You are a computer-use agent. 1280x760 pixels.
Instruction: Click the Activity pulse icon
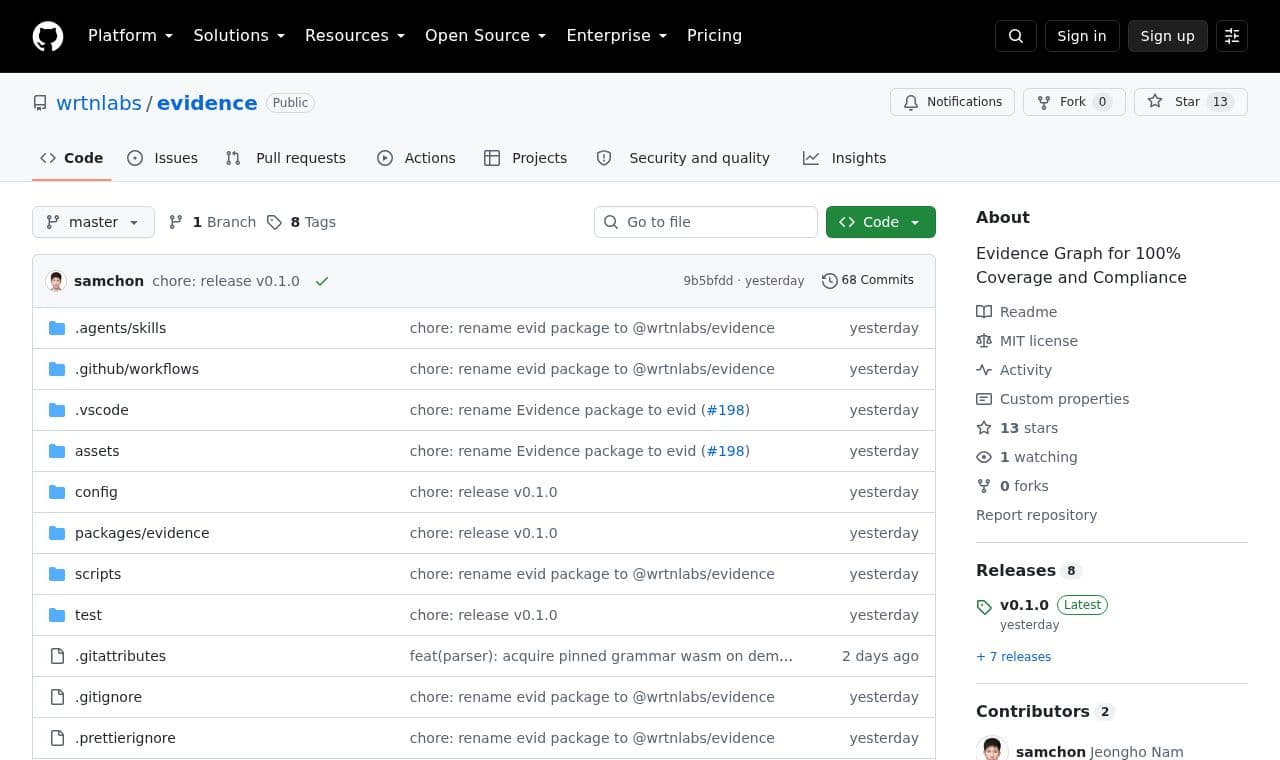coord(984,370)
